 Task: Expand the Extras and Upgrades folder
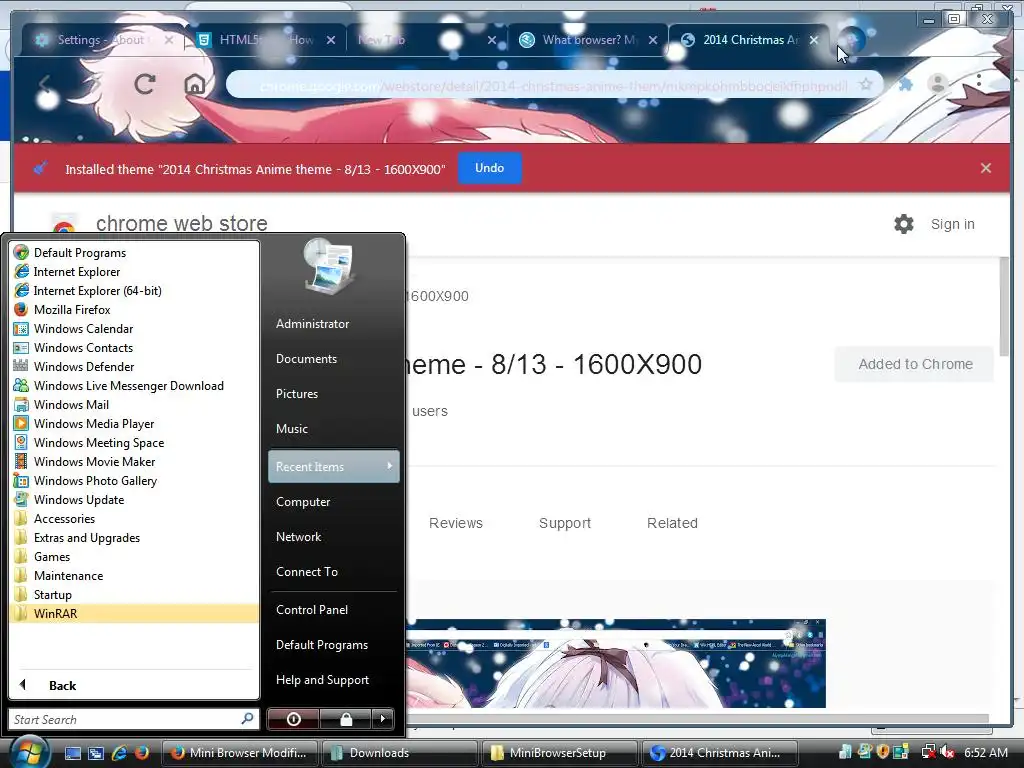[x=87, y=537]
